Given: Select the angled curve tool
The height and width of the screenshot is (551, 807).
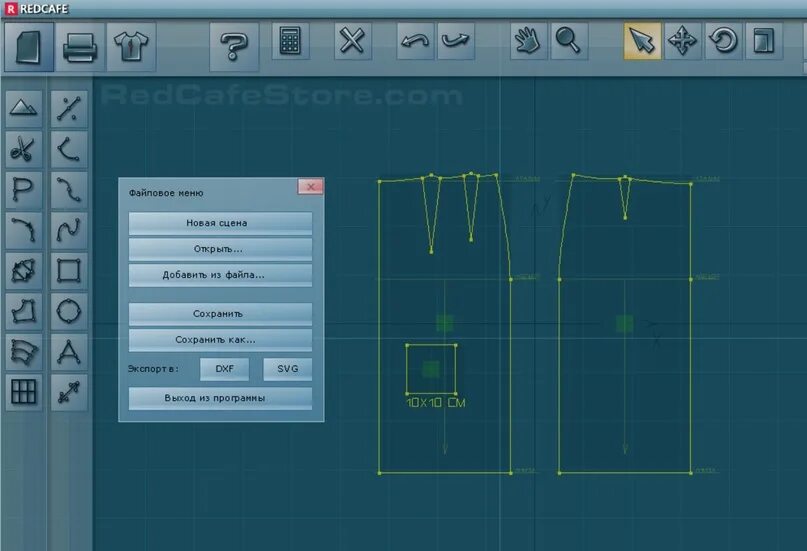Looking at the screenshot, I should pyautogui.click(x=69, y=149).
